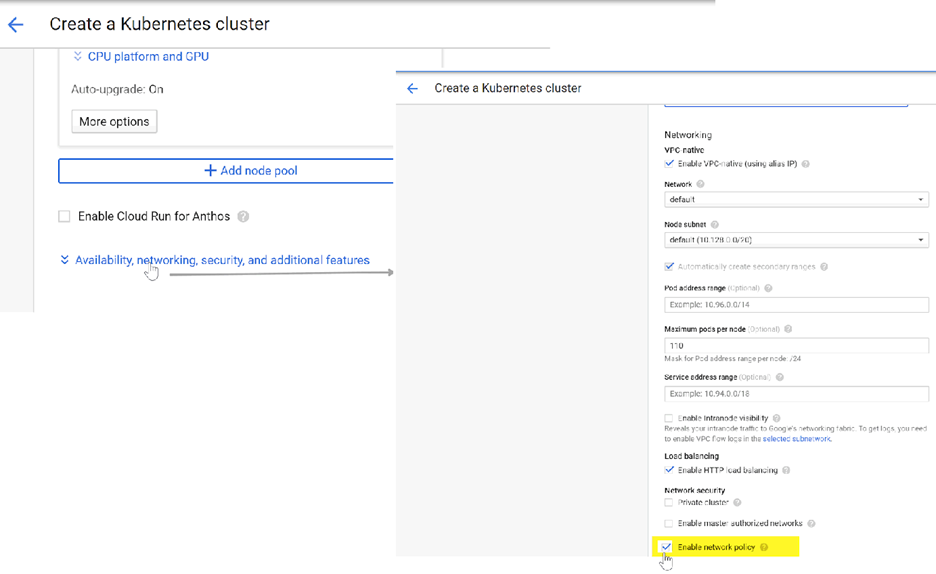Click the Network security heading
Viewport: 936px width, 574px height.
coord(694,490)
